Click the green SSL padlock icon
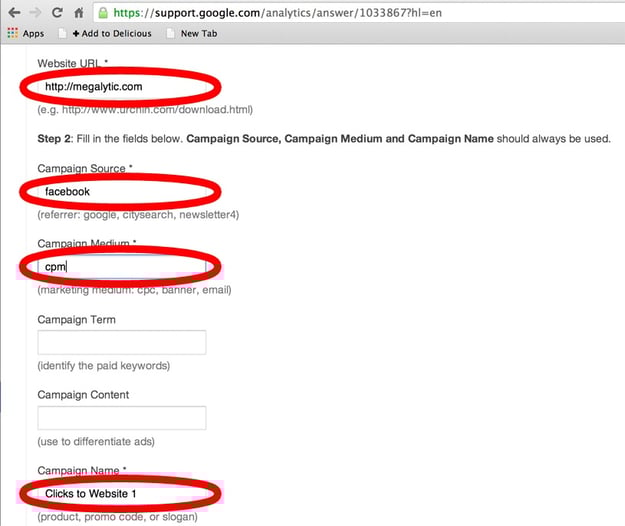This screenshot has width=625, height=526. (x=103, y=13)
